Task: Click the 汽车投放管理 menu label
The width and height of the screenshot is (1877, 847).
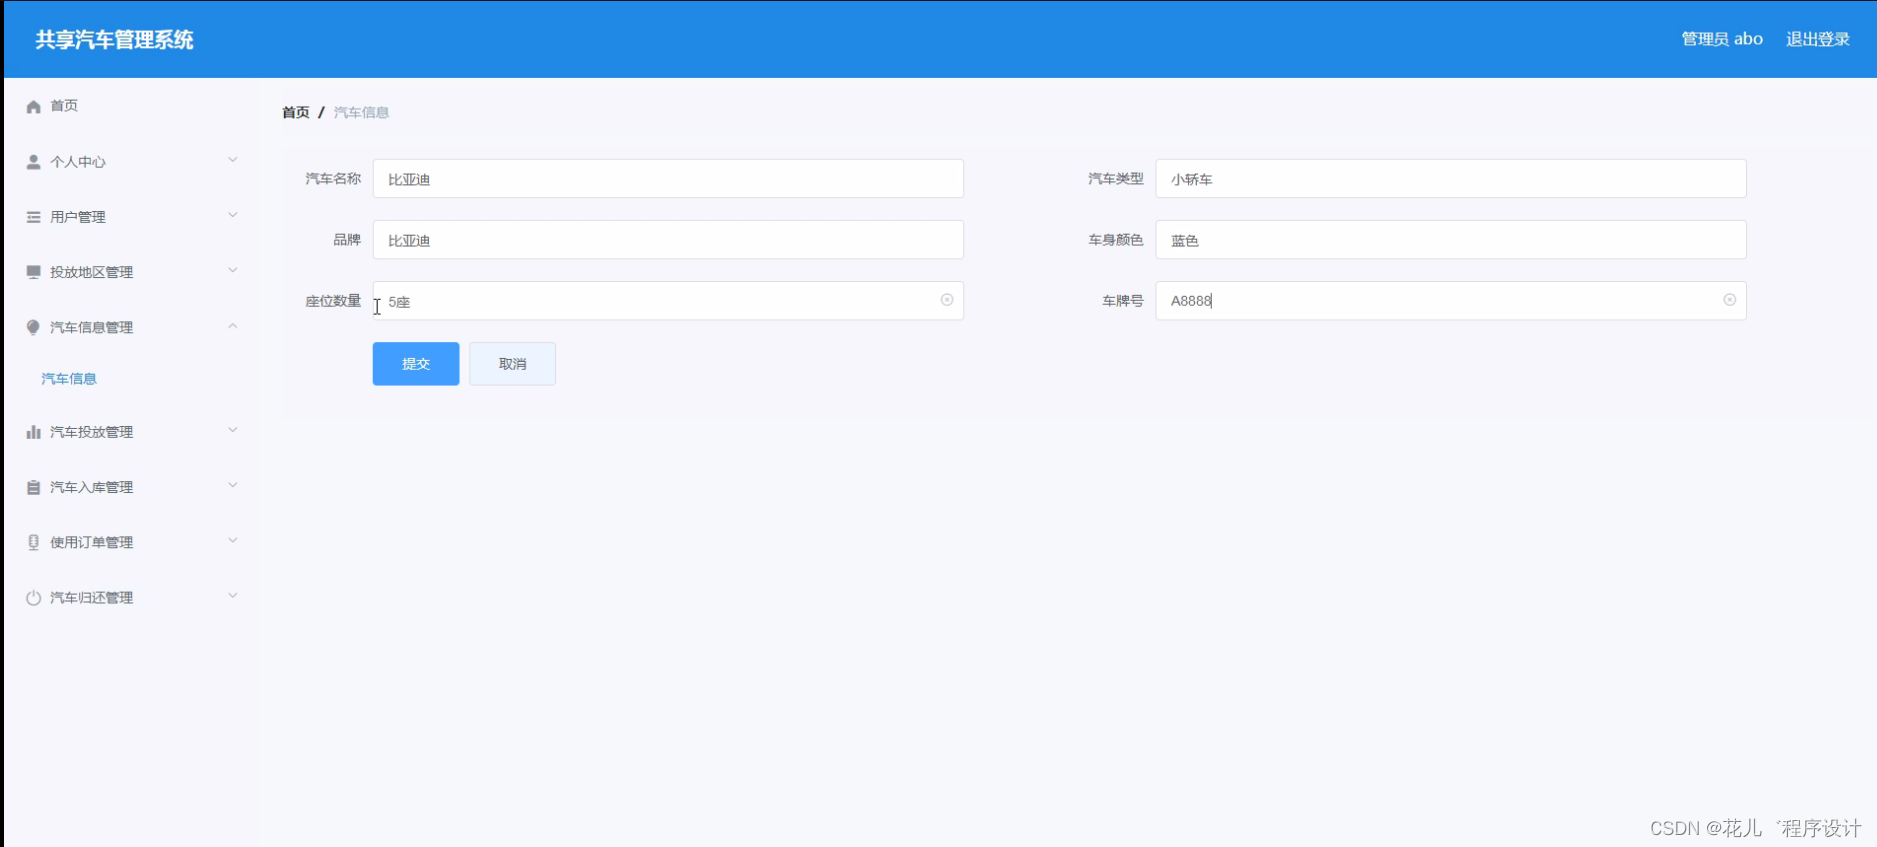Action: pyautogui.click(x=91, y=432)
